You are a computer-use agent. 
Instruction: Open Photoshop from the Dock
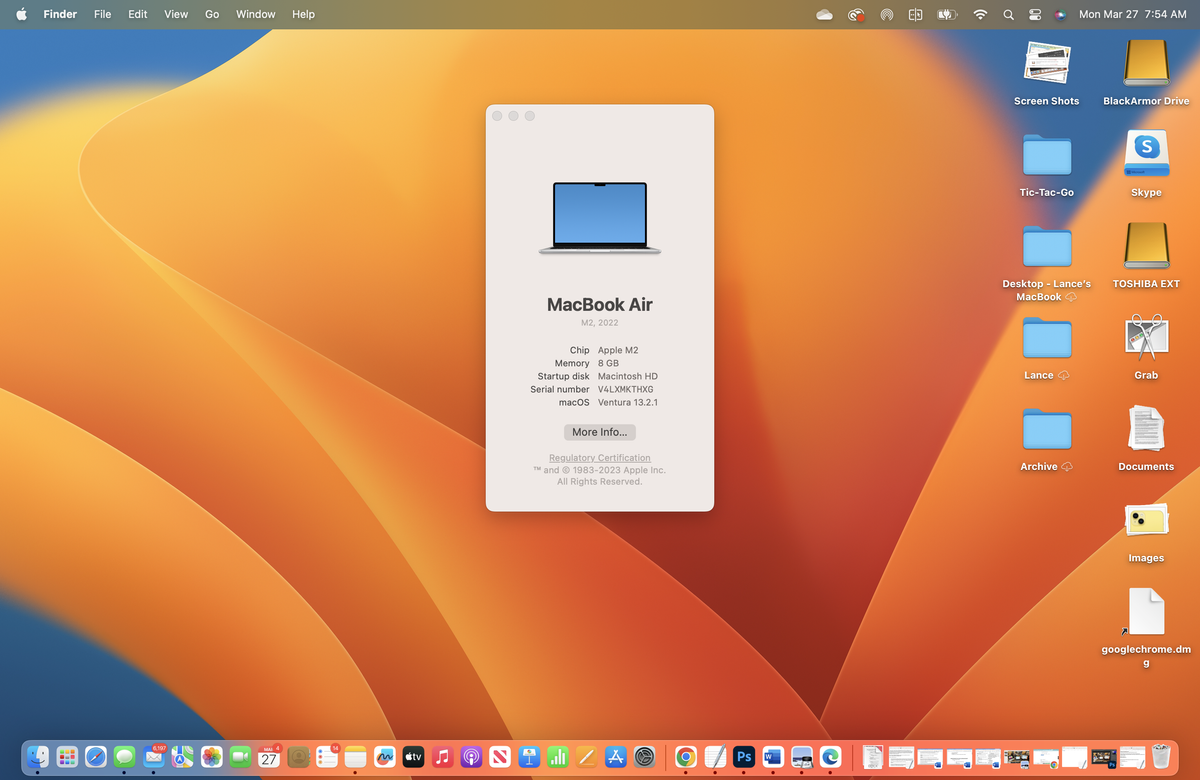click(743, 758)
